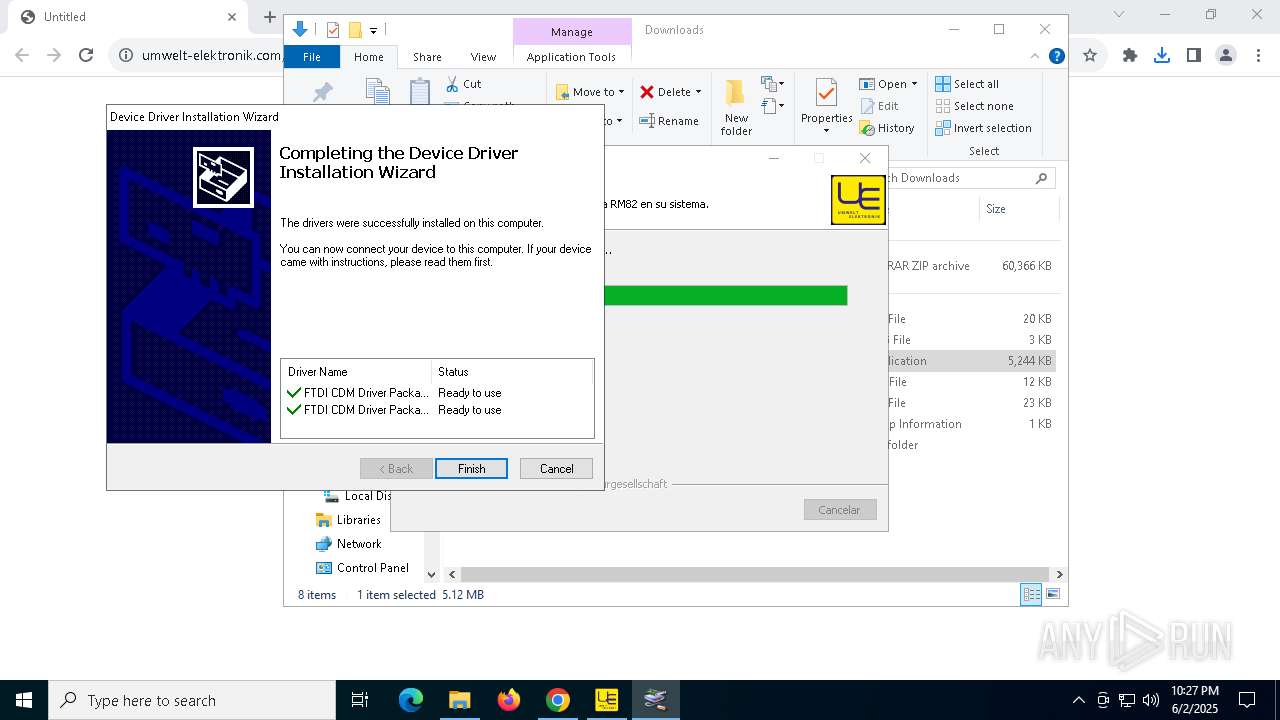Select the 60,366 KB ZIP archive row
This screenshot has width=1280, height=720.
[970, 266]
